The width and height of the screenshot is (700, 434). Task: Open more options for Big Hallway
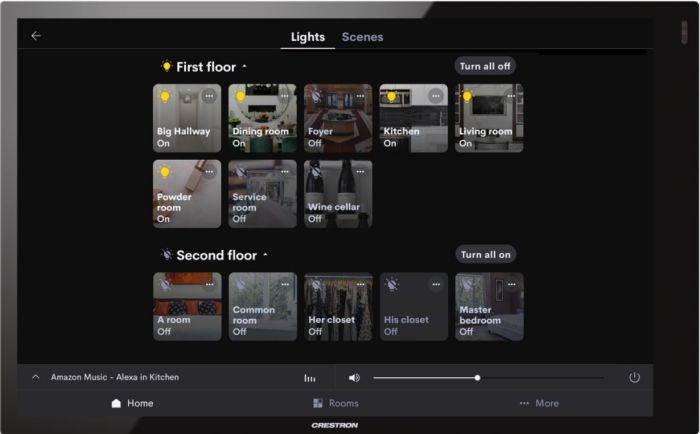coord(209,96)
